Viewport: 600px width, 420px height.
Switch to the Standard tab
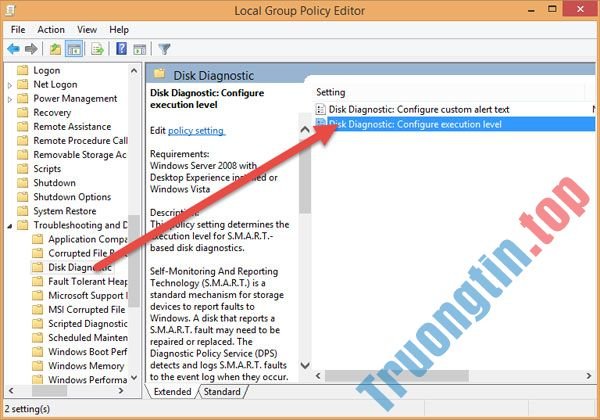pos(222,392)
